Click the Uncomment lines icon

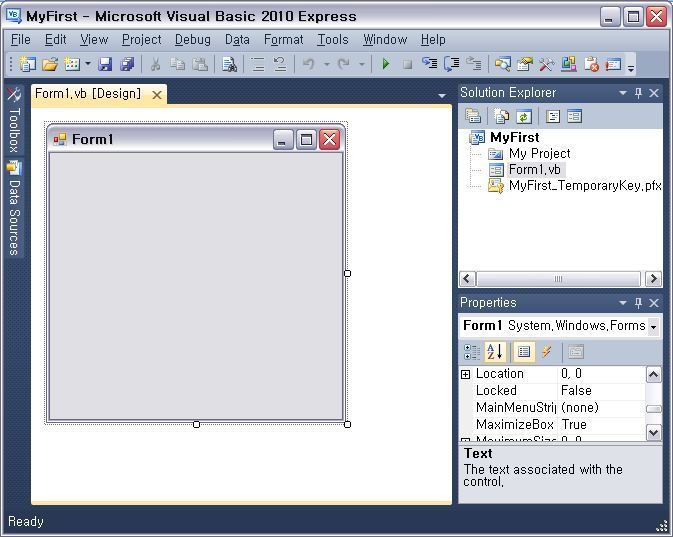click(x=280, y=64)
